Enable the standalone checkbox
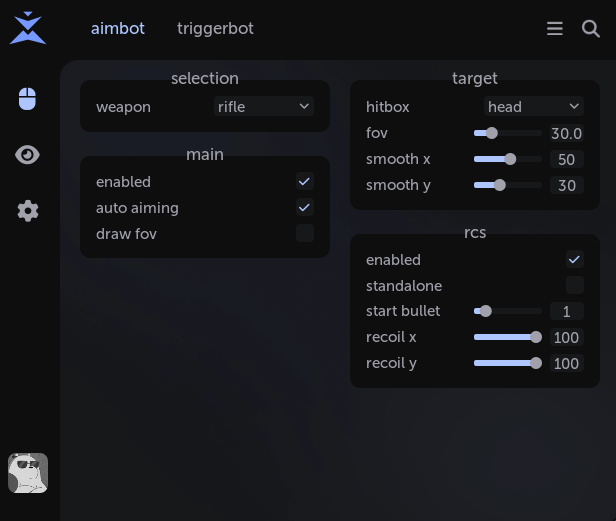 coord(575,286)
